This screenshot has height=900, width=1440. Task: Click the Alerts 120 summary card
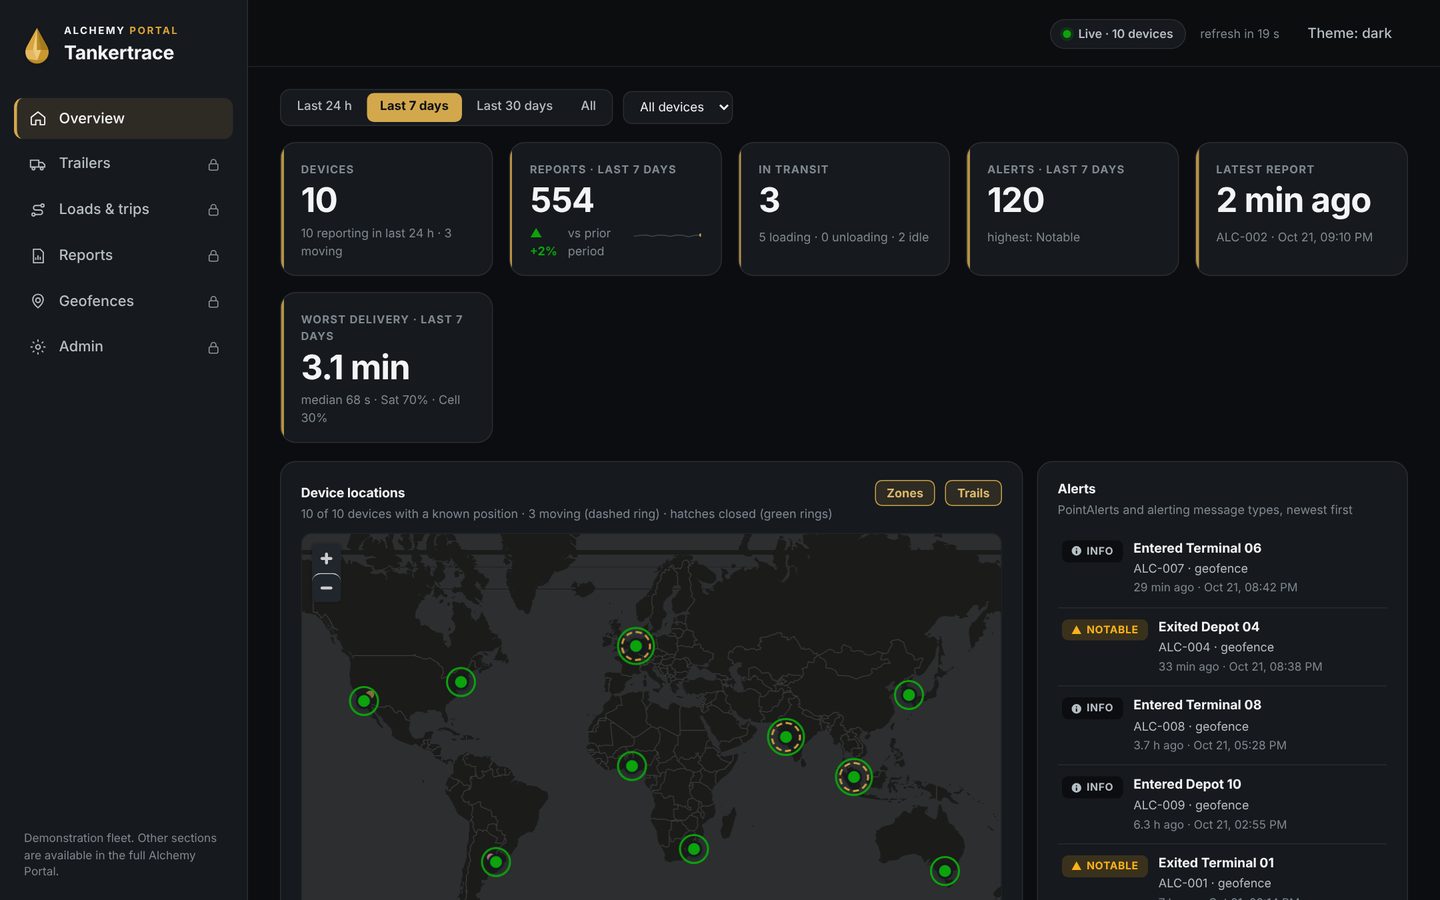click(x=1073, y=209)
